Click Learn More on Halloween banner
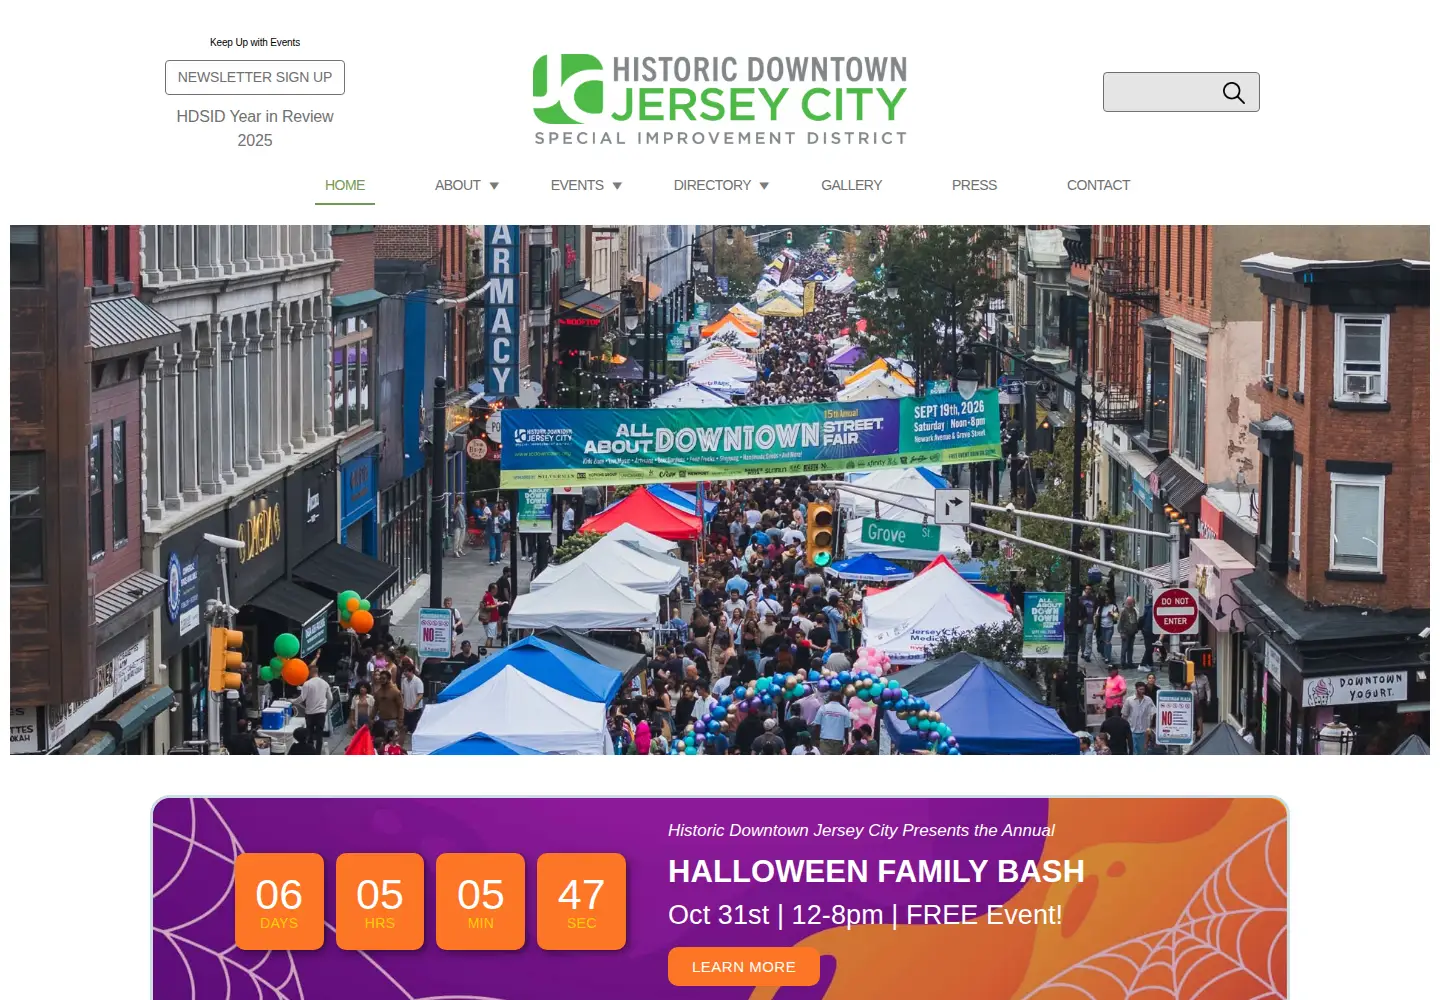The width and height of the screenshot is (1440, 1000). tap(744, 967)
